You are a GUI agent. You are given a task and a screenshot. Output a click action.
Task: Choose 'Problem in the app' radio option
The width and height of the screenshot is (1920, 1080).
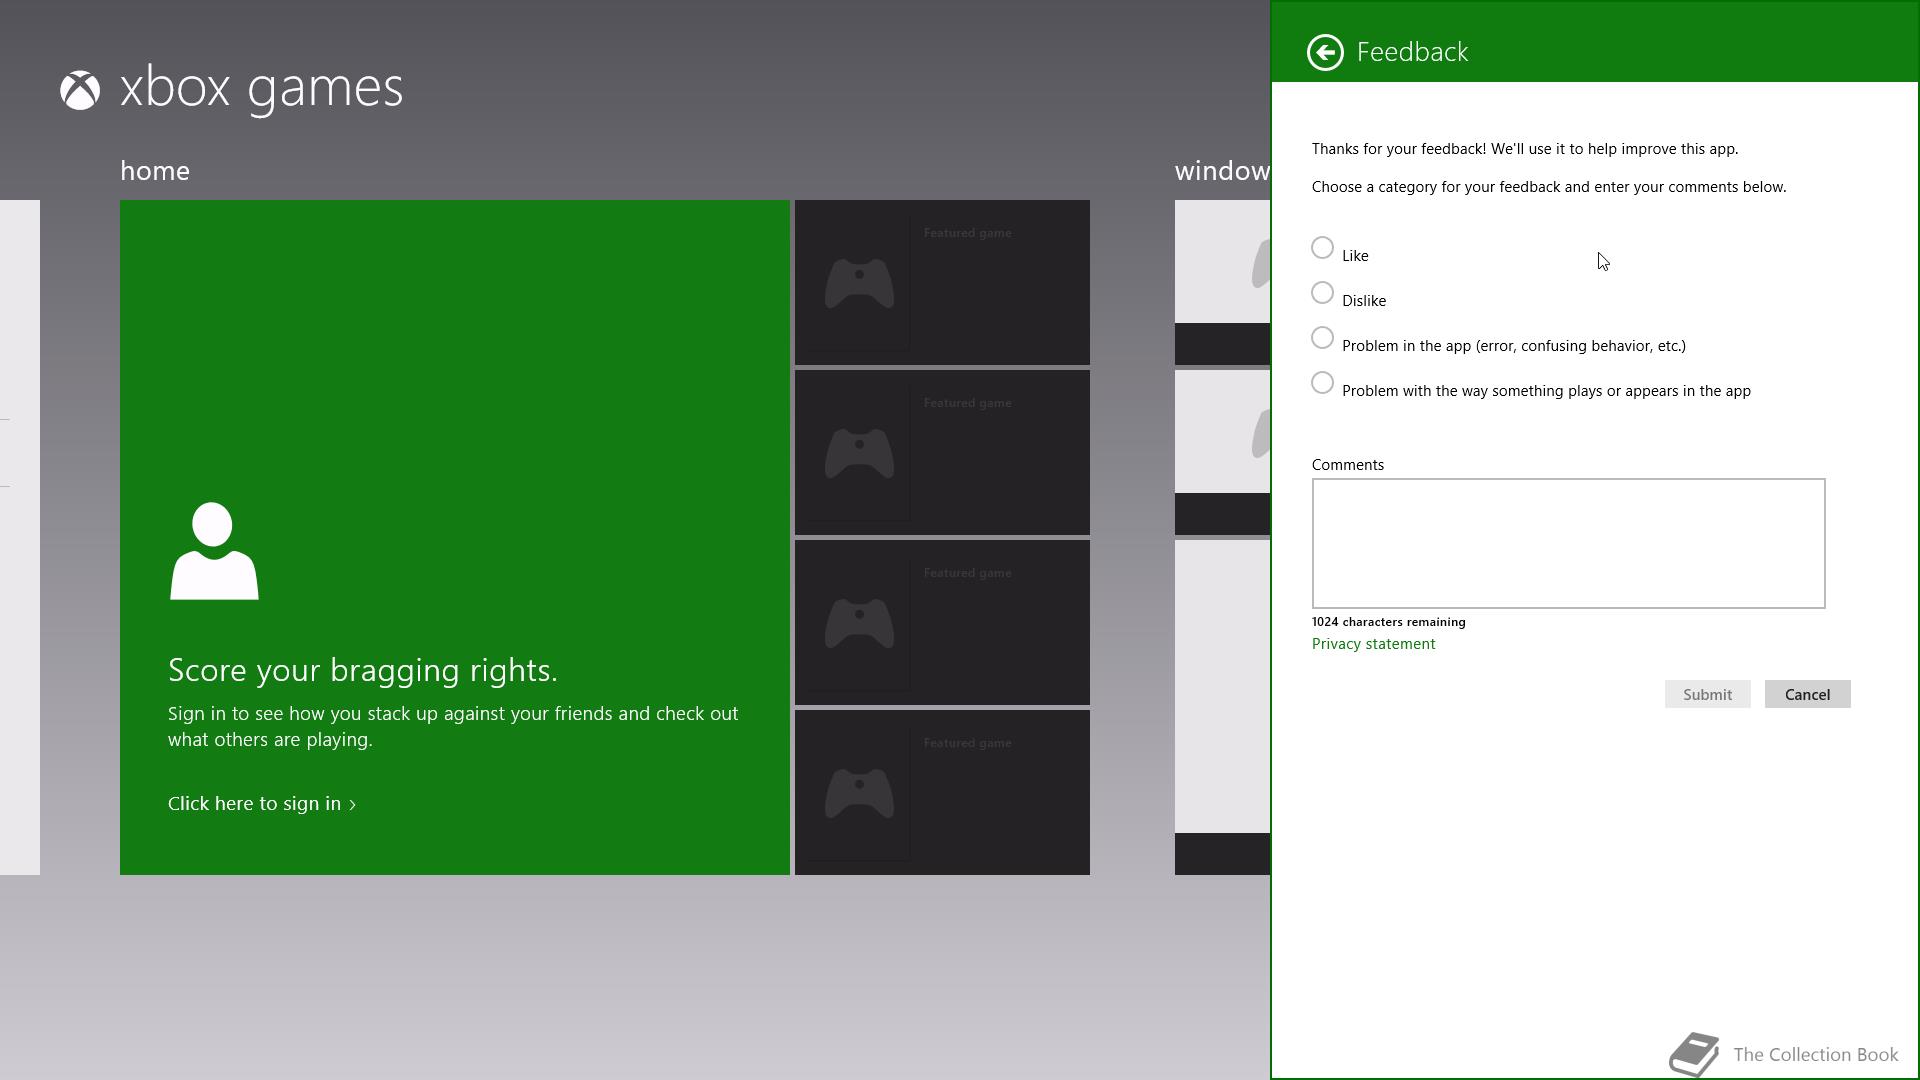pyautogui.click(x=1322, y=338)
